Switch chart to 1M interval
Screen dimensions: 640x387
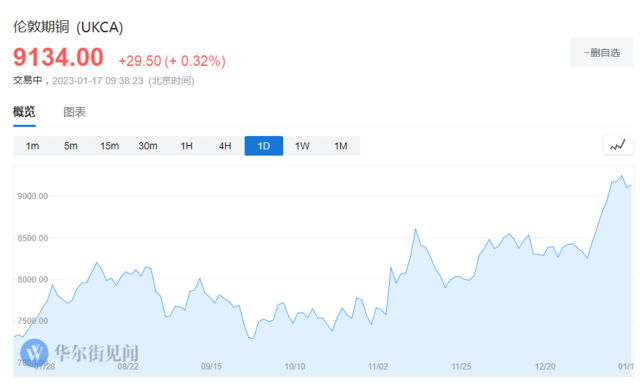tap(341, 146)
